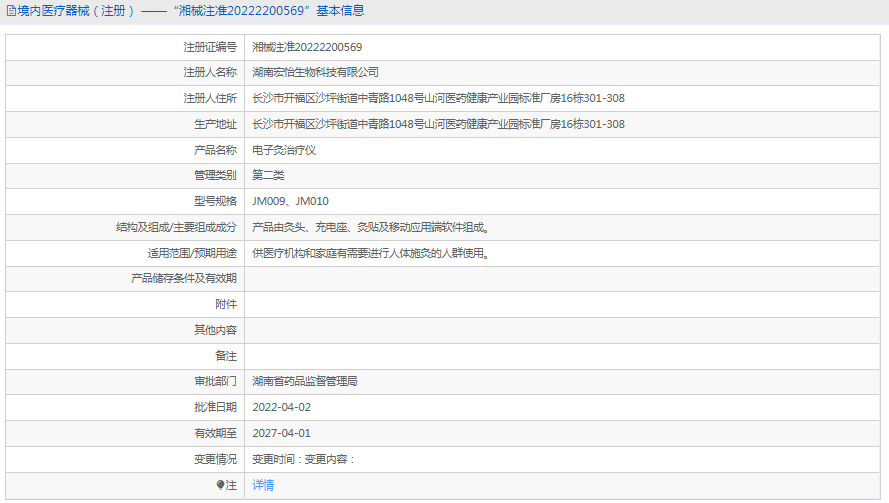This screenshot has height=503, width=889.
Task: Click the 批准日期 label
Action: point(215,407)
